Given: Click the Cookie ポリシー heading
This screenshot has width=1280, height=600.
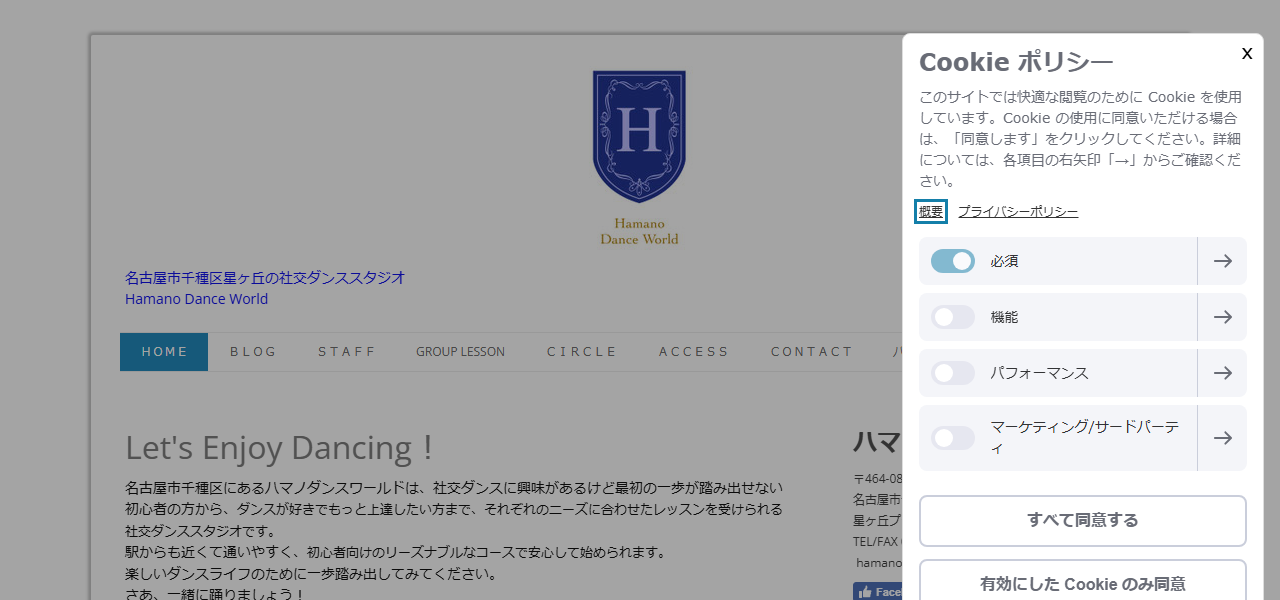Looking at the screenshot, I should point(1016,62).
